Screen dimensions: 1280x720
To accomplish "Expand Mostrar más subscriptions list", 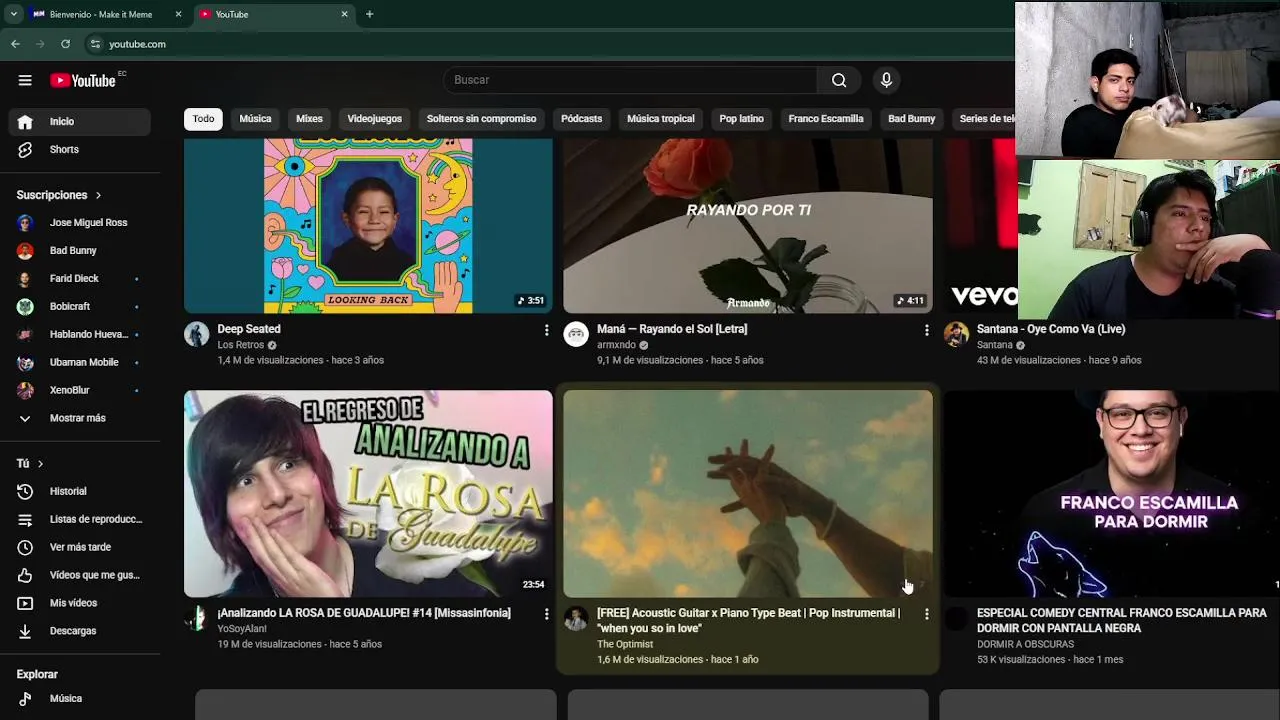I will coord(80,418).
